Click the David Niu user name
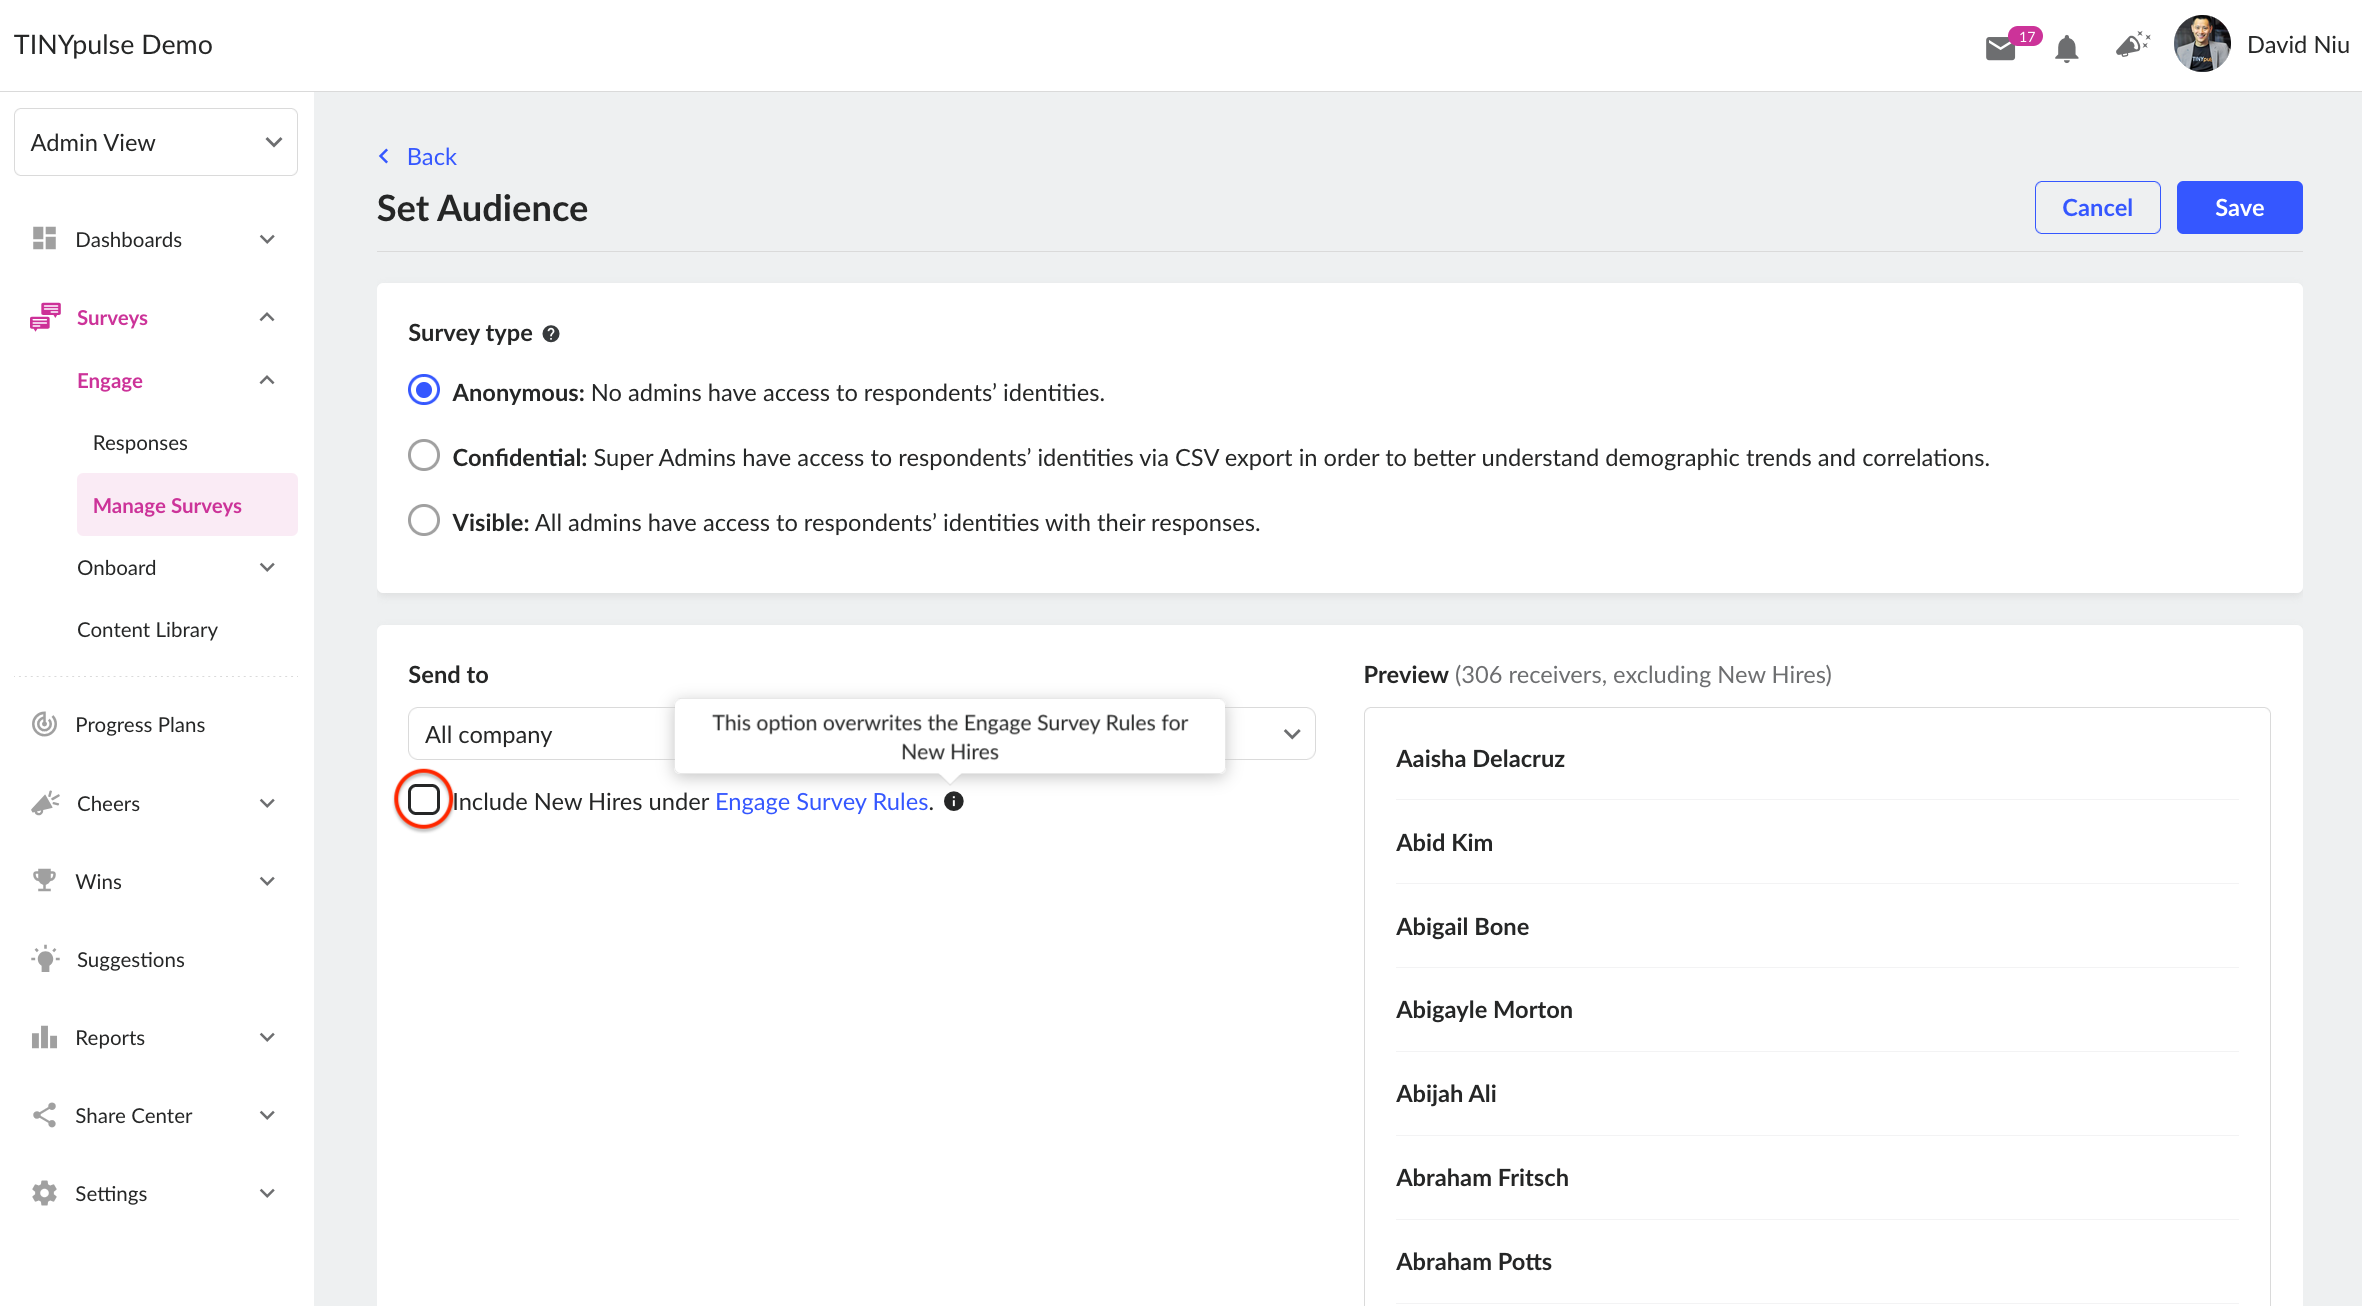 pyautogui.click(x=2298, y=44)
